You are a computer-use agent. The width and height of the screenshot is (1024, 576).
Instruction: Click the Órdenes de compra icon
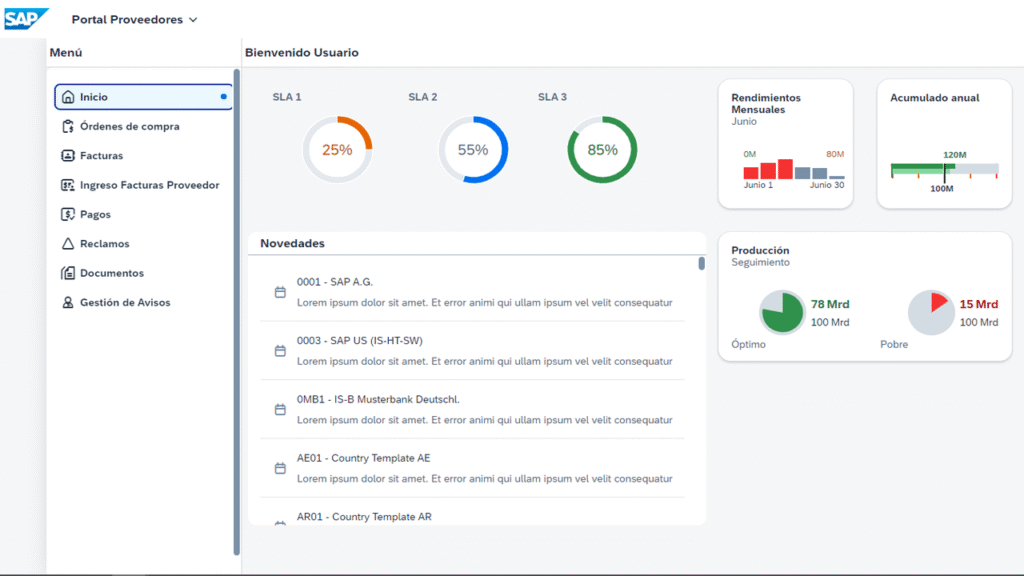pyautogui.click(x=68, y=127)
